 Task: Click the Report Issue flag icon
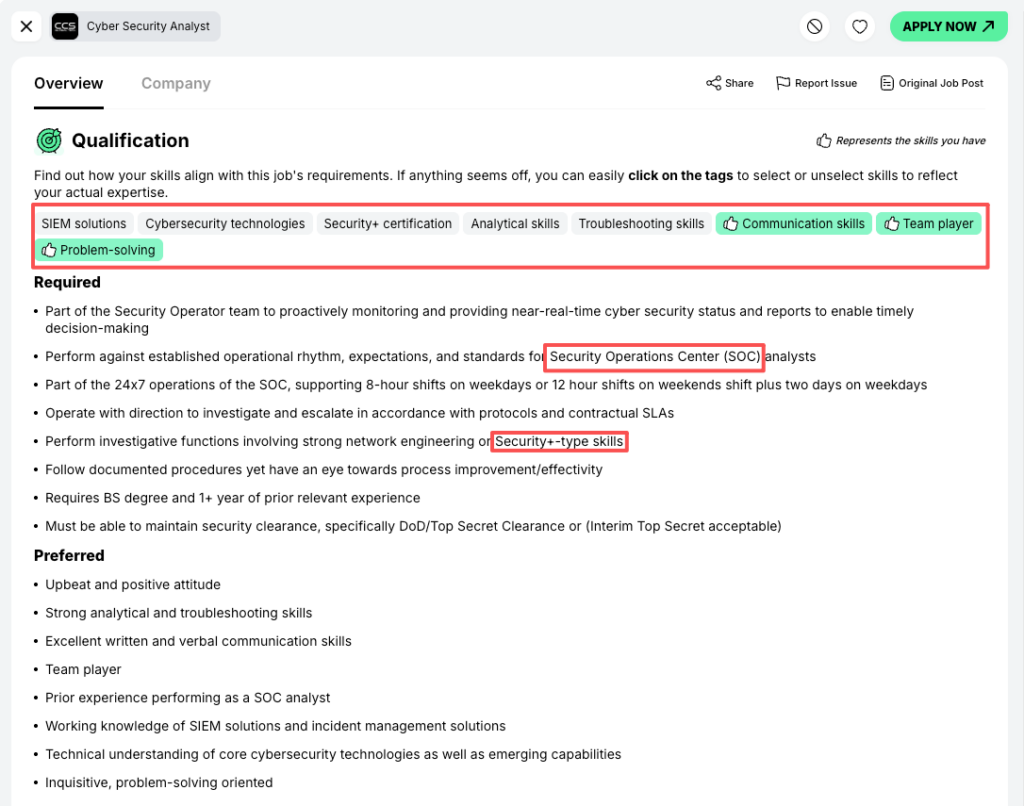click(816, 83)
